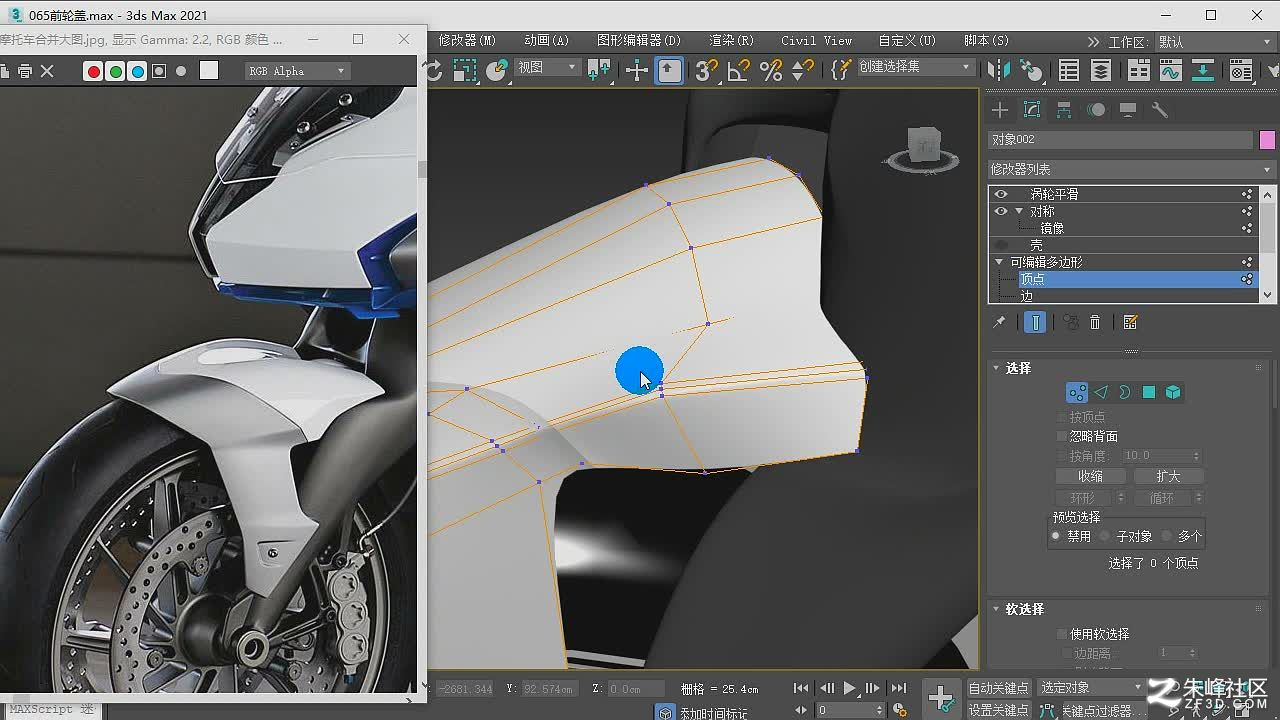Screen dimensions: 1280x720
Task: Click the Edit Named Selection Sets icon
Action: click(841, 69)
